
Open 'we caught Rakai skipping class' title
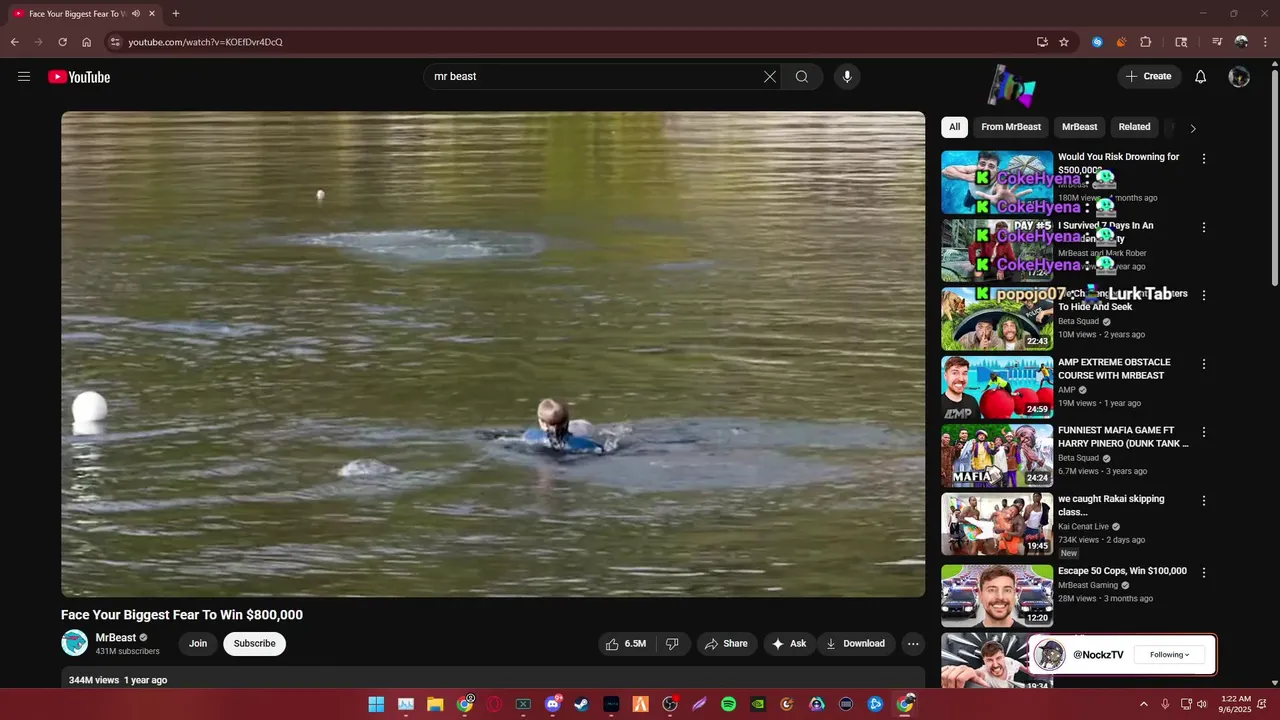[x=1111, y=505]
